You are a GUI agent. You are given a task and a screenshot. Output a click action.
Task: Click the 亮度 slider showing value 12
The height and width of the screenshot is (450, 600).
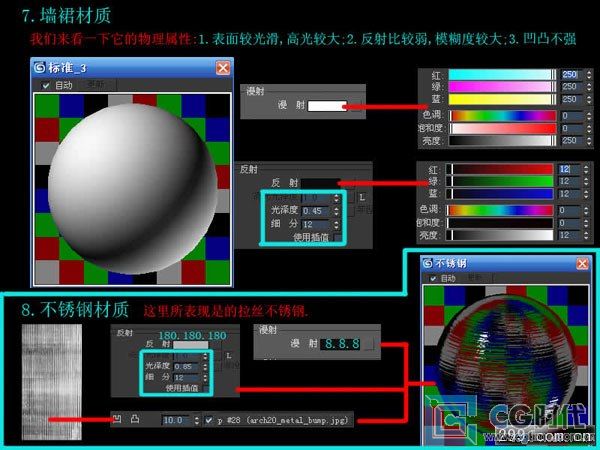coord(500,235)
